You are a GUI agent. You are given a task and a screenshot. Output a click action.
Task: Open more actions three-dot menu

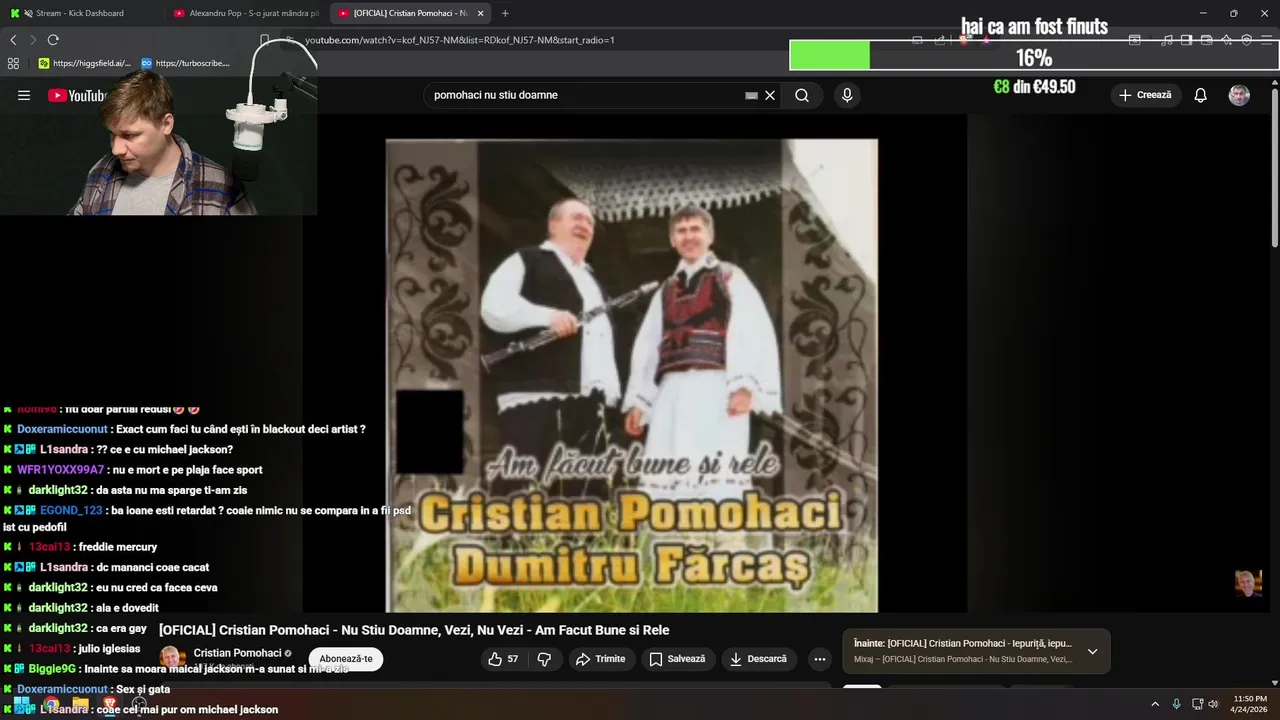[820, 659]
